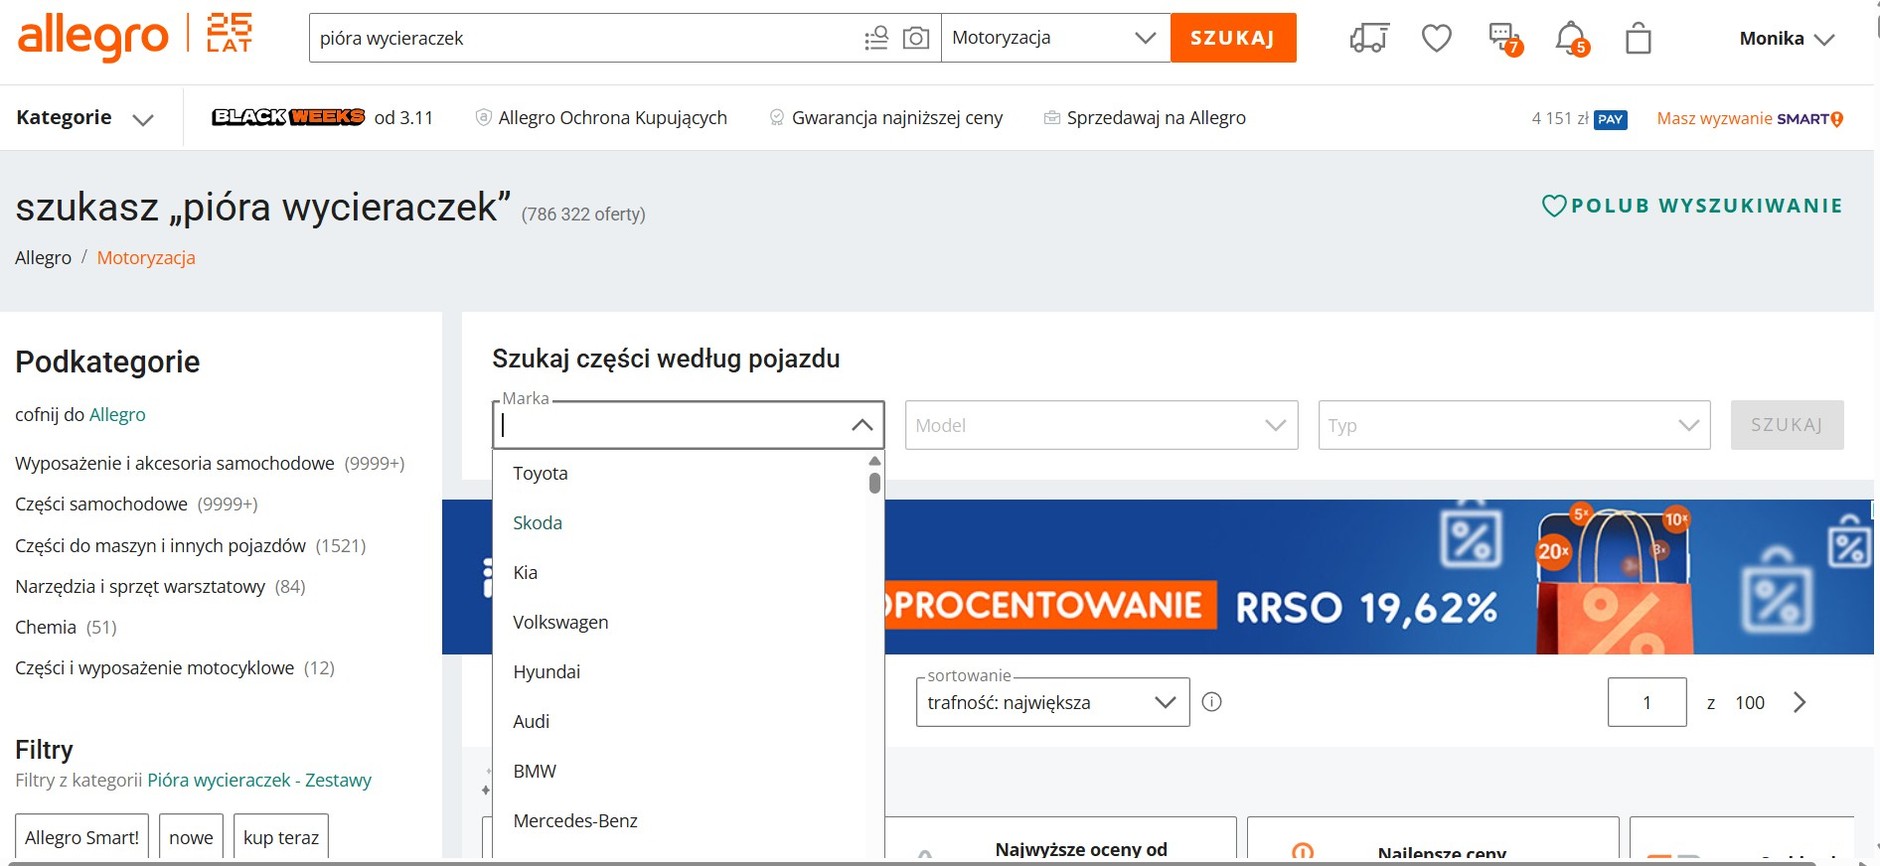
Task: Expand the Kategorie menu
Action: point(85,118)
